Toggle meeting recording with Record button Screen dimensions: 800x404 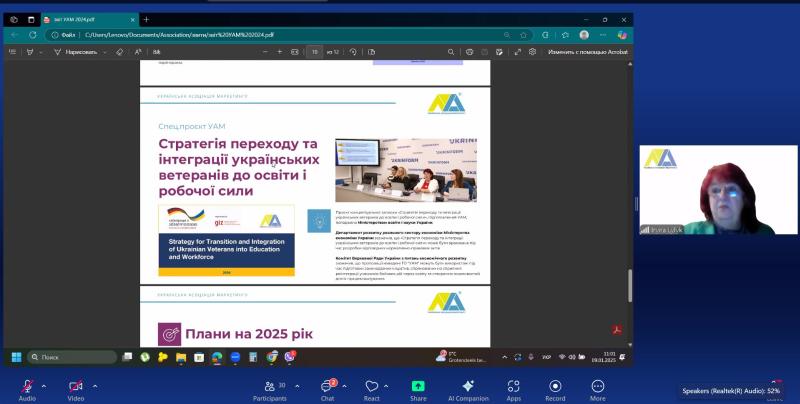pyautogui.click(x=554, y=386)
